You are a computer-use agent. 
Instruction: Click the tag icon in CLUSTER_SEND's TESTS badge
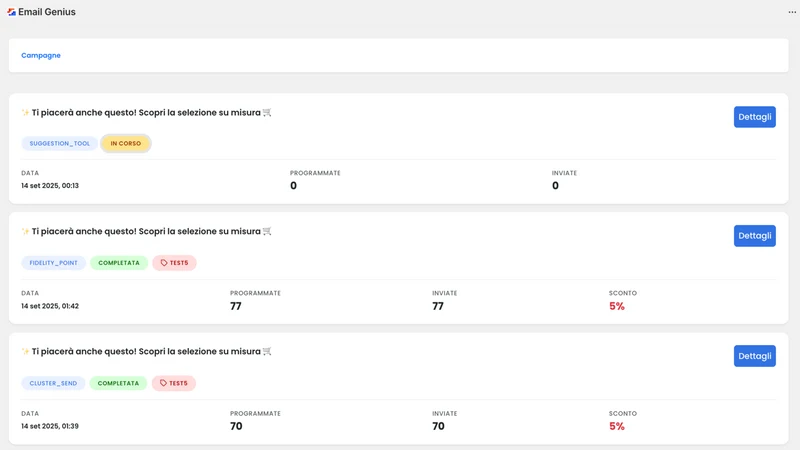163,383
